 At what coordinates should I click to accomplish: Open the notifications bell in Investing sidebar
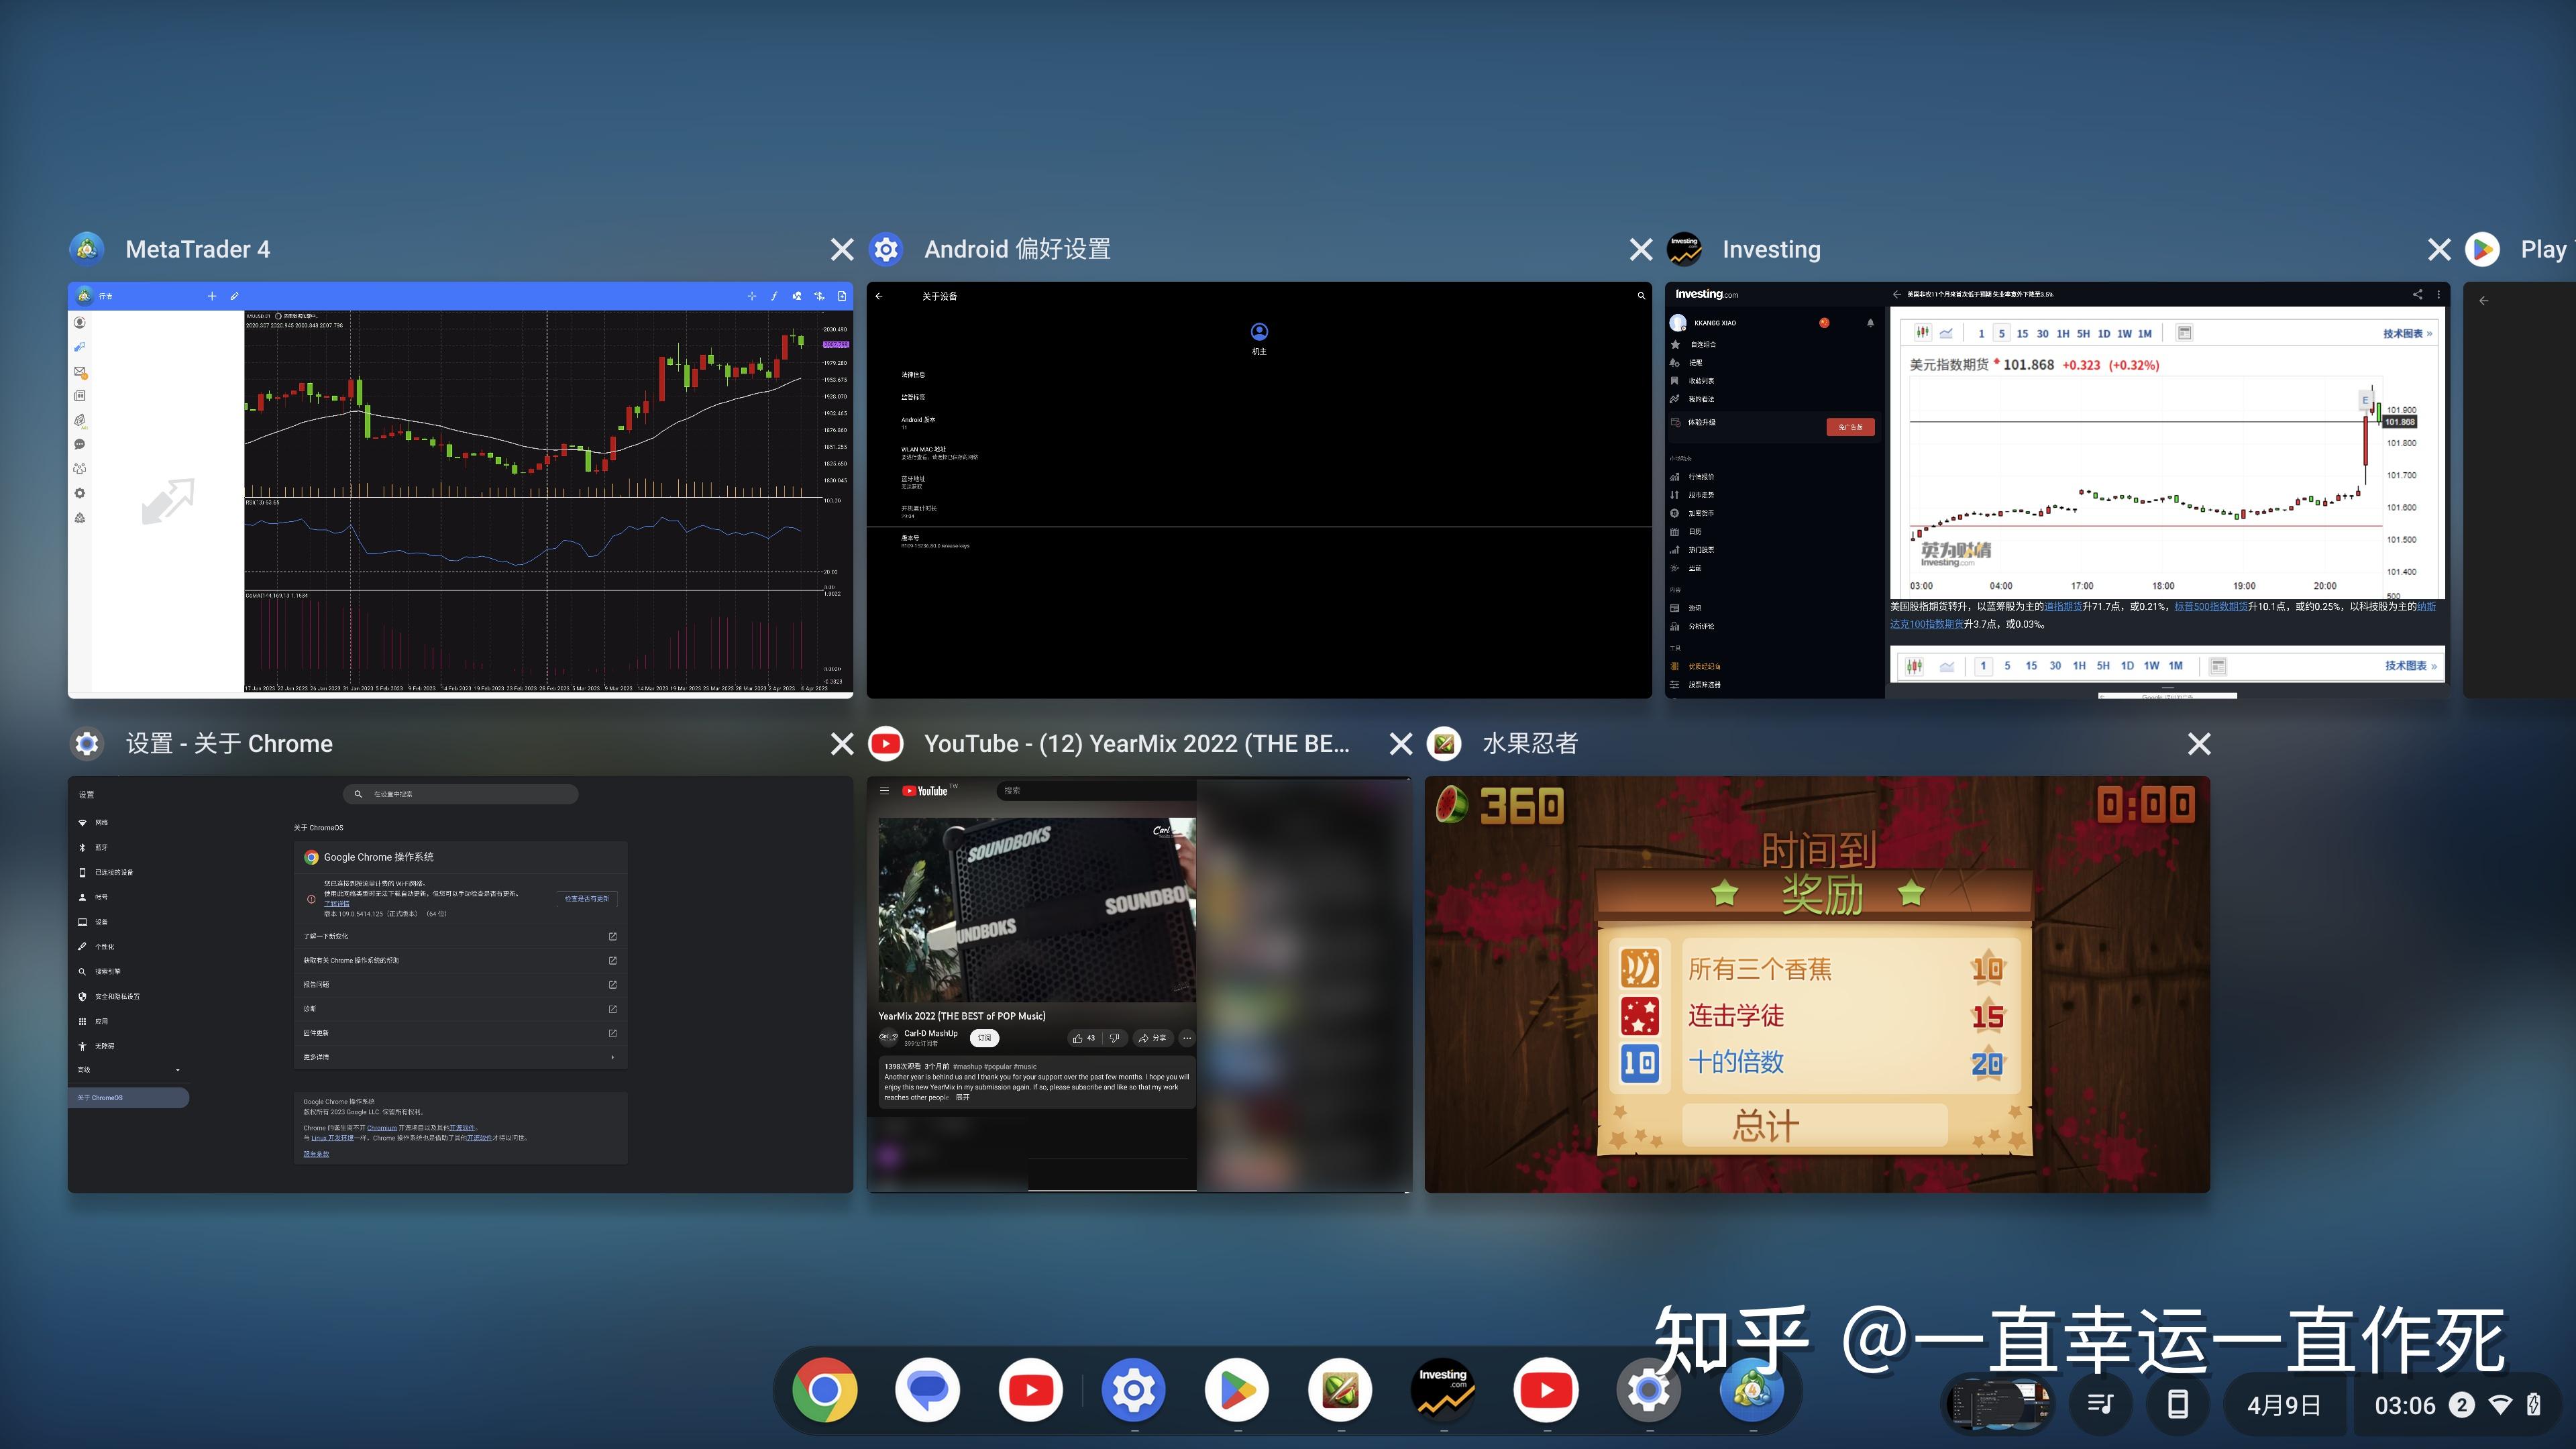point(1871,323)
